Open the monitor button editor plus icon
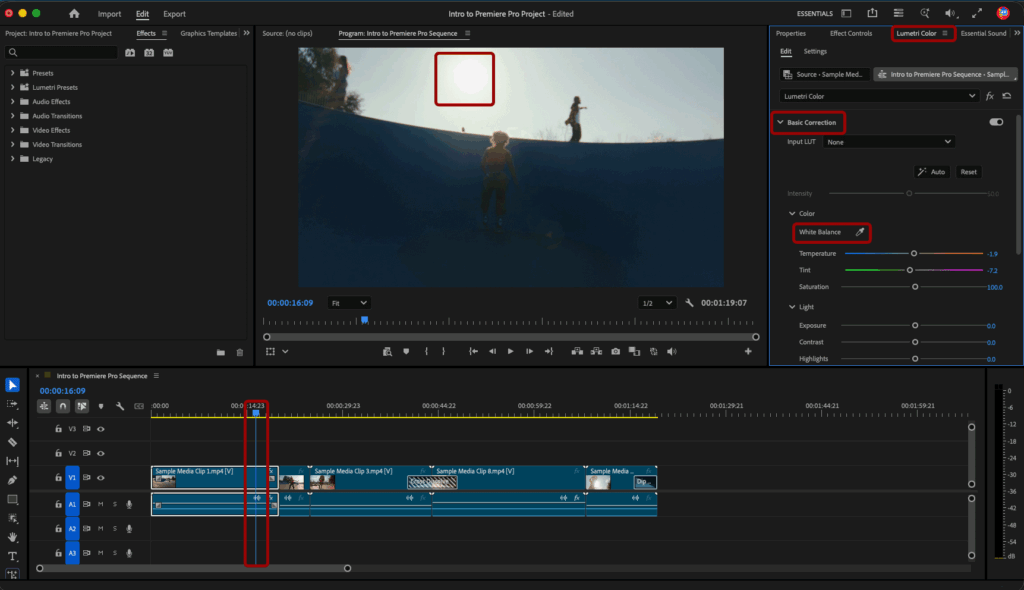This screenshot has width=1024, height=590. (748, 352)
